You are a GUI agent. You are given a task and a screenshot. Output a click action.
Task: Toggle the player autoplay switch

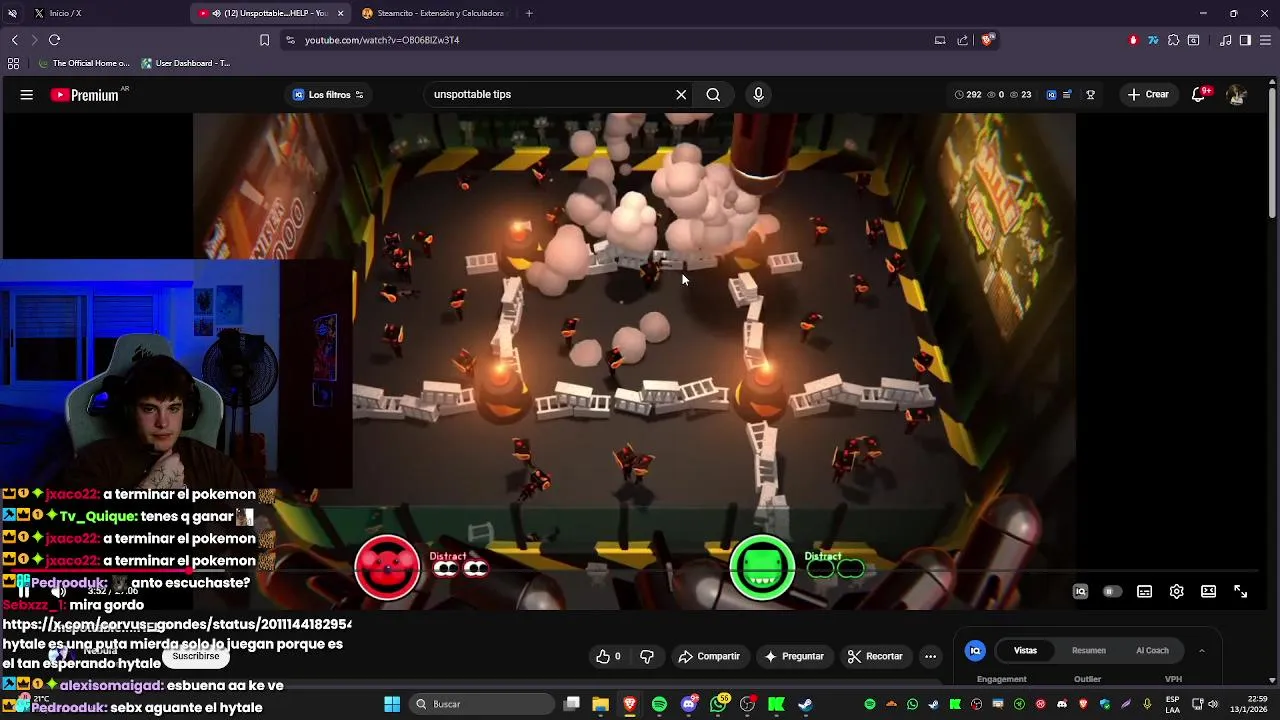(x=1112, y=592)
